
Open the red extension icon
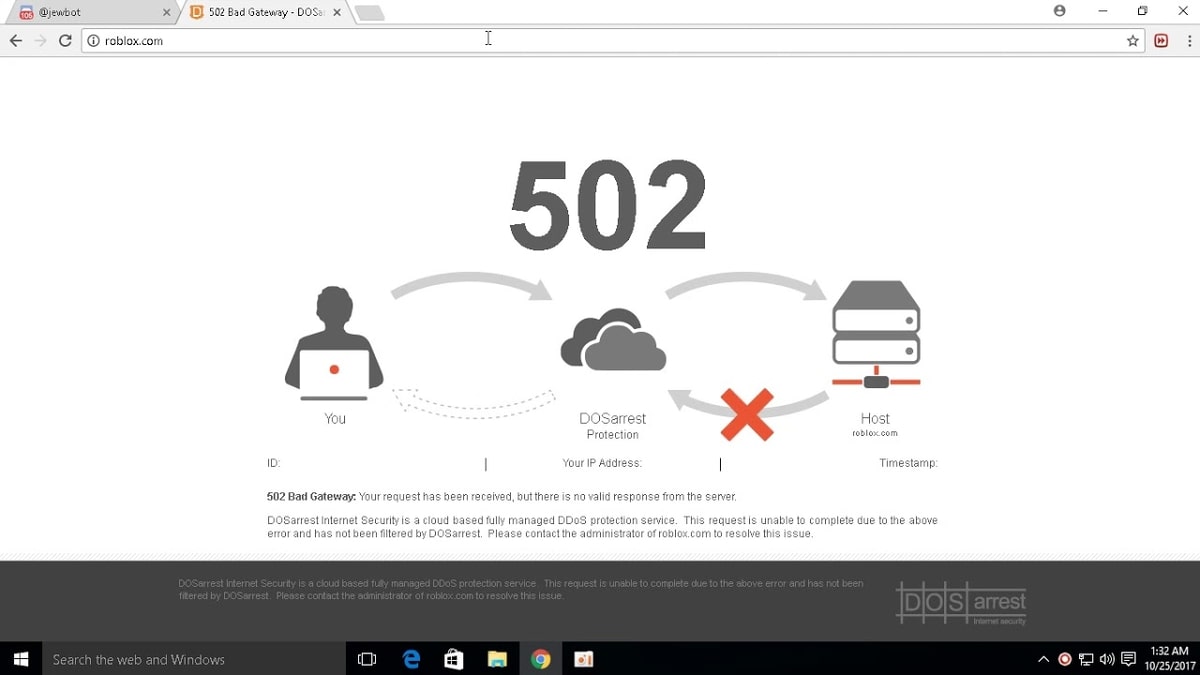click(1161, 41)
